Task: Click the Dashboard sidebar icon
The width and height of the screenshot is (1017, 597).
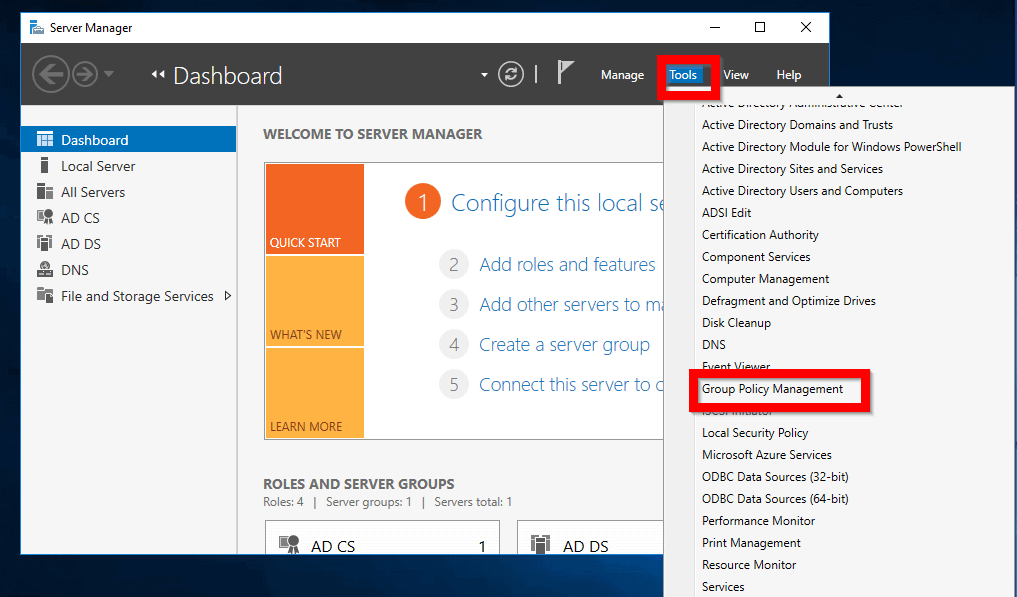Action: (45, 140)
